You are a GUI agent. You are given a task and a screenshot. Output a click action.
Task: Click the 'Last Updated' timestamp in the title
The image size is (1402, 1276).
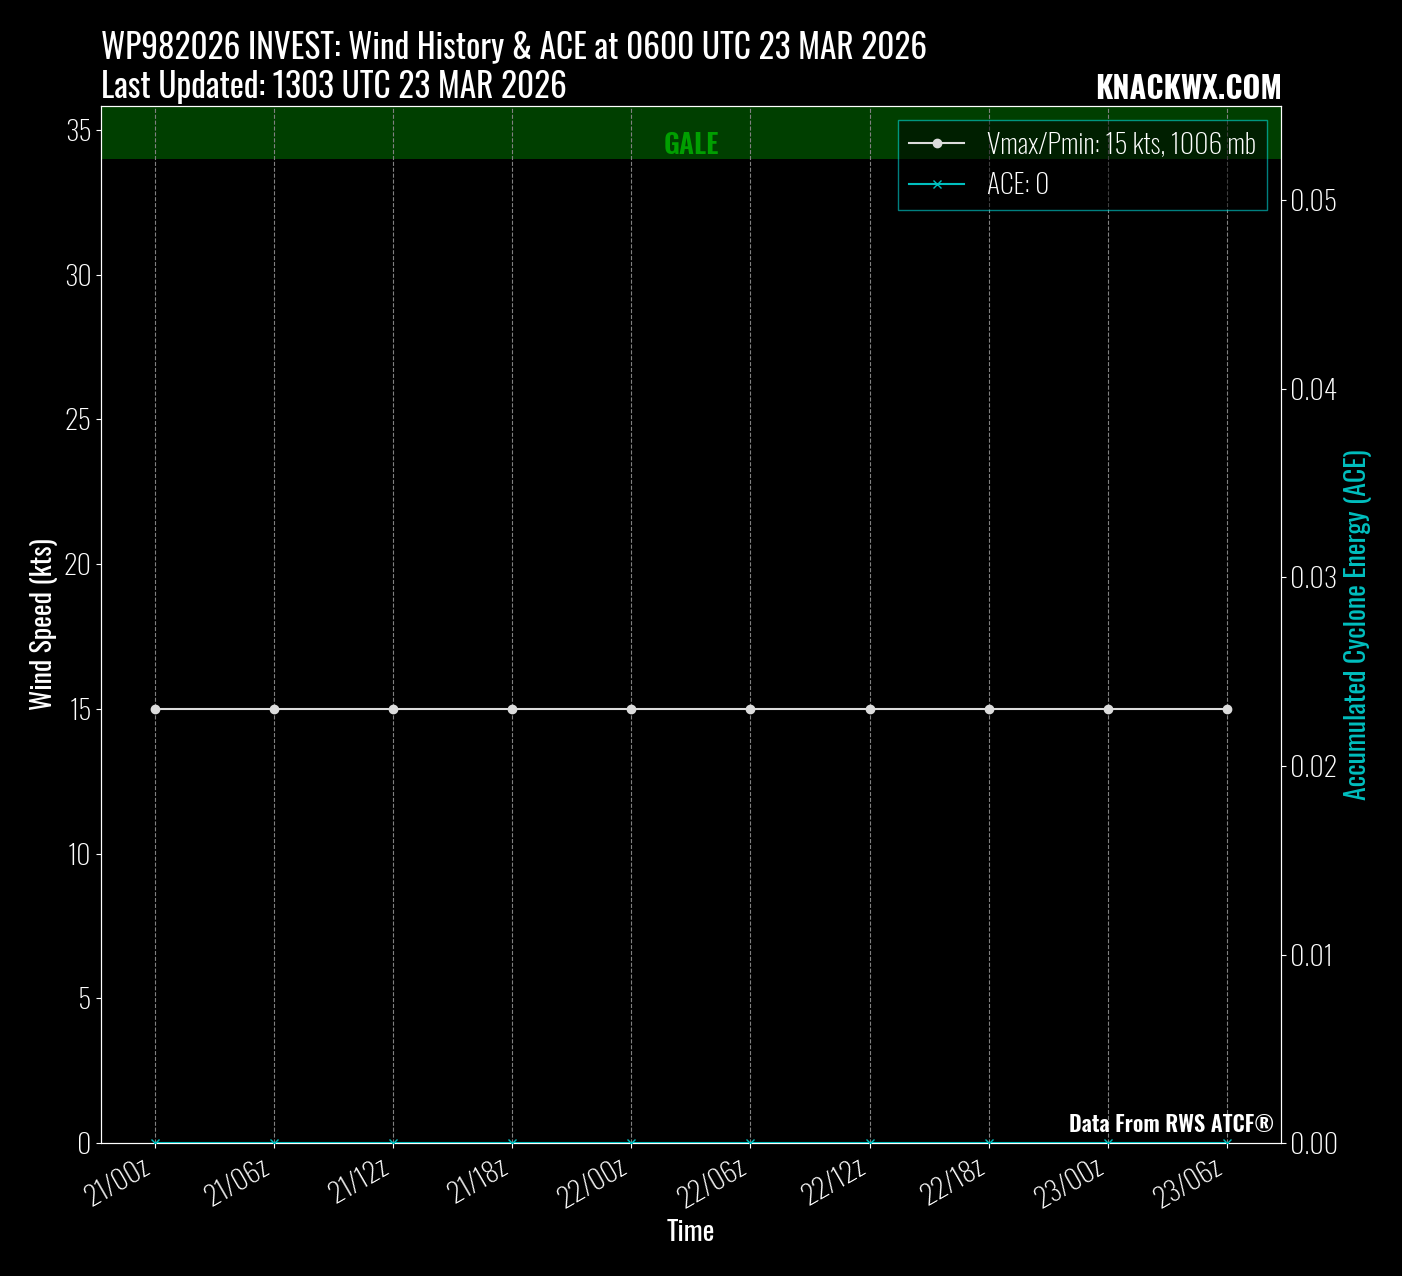(334, 86)
